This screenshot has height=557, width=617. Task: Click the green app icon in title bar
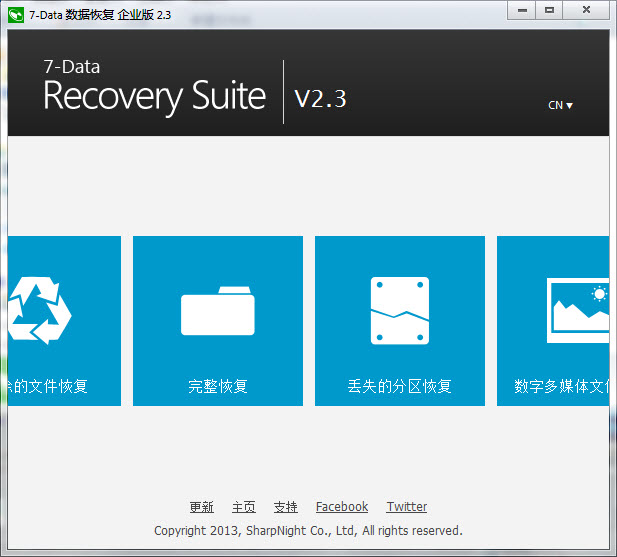pyautogui.click(x=16, y=14)
